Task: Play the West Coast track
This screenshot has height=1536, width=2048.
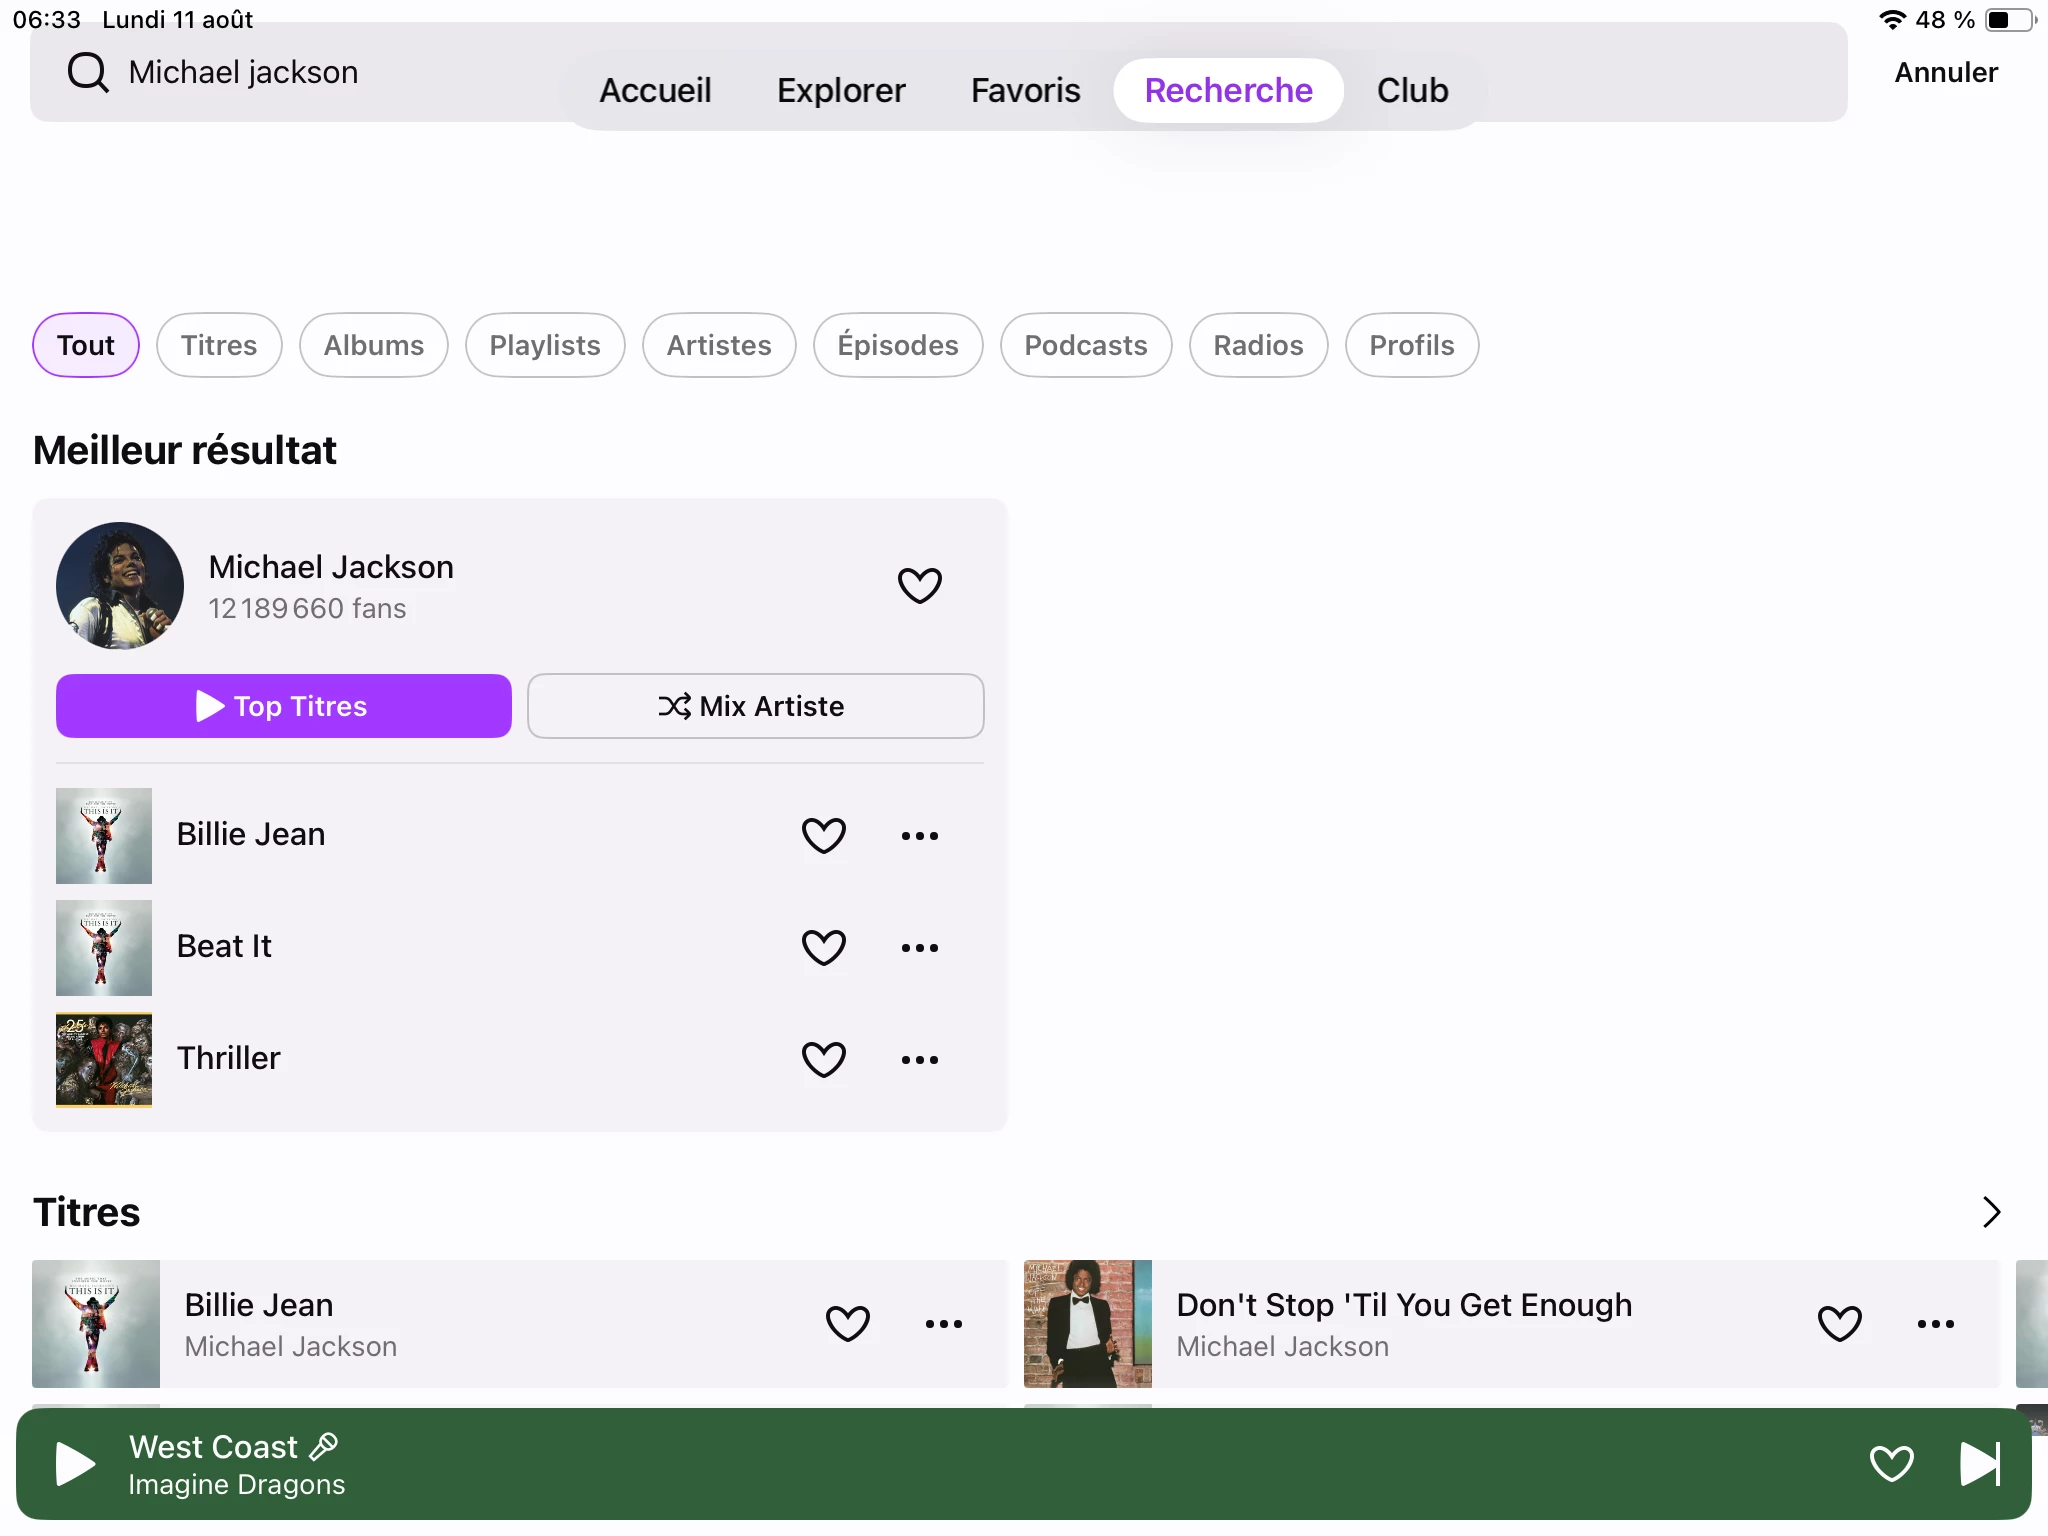Action: click(75, 1464)
